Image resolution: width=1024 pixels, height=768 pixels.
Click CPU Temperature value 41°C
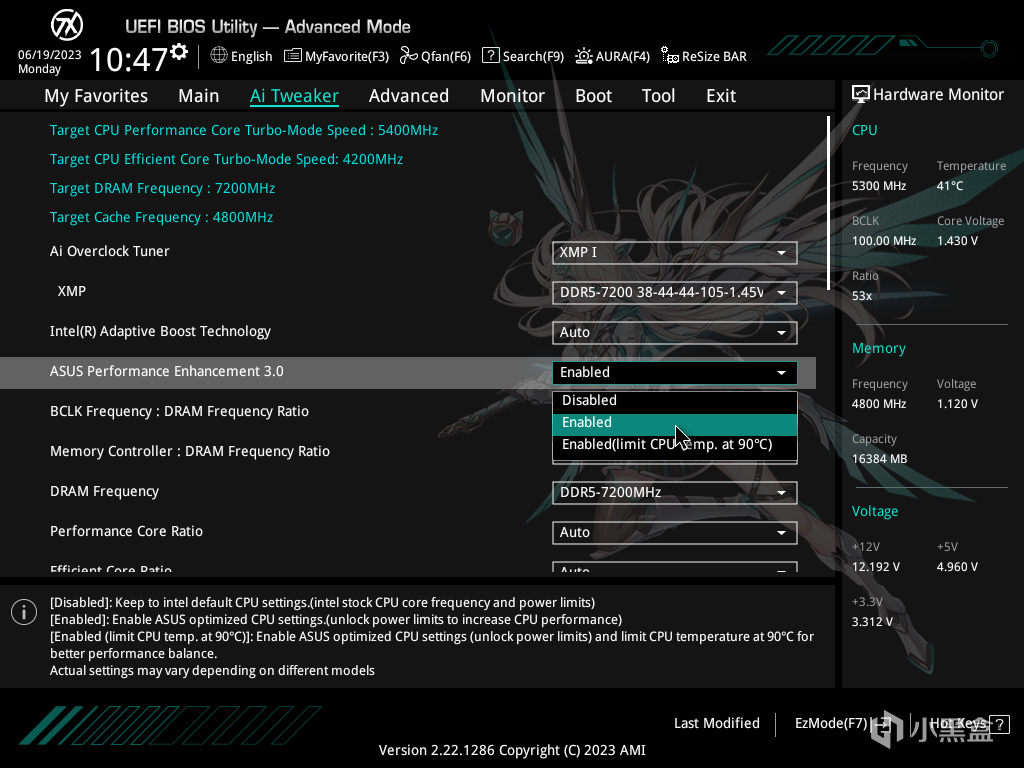(x=950, y=185)
